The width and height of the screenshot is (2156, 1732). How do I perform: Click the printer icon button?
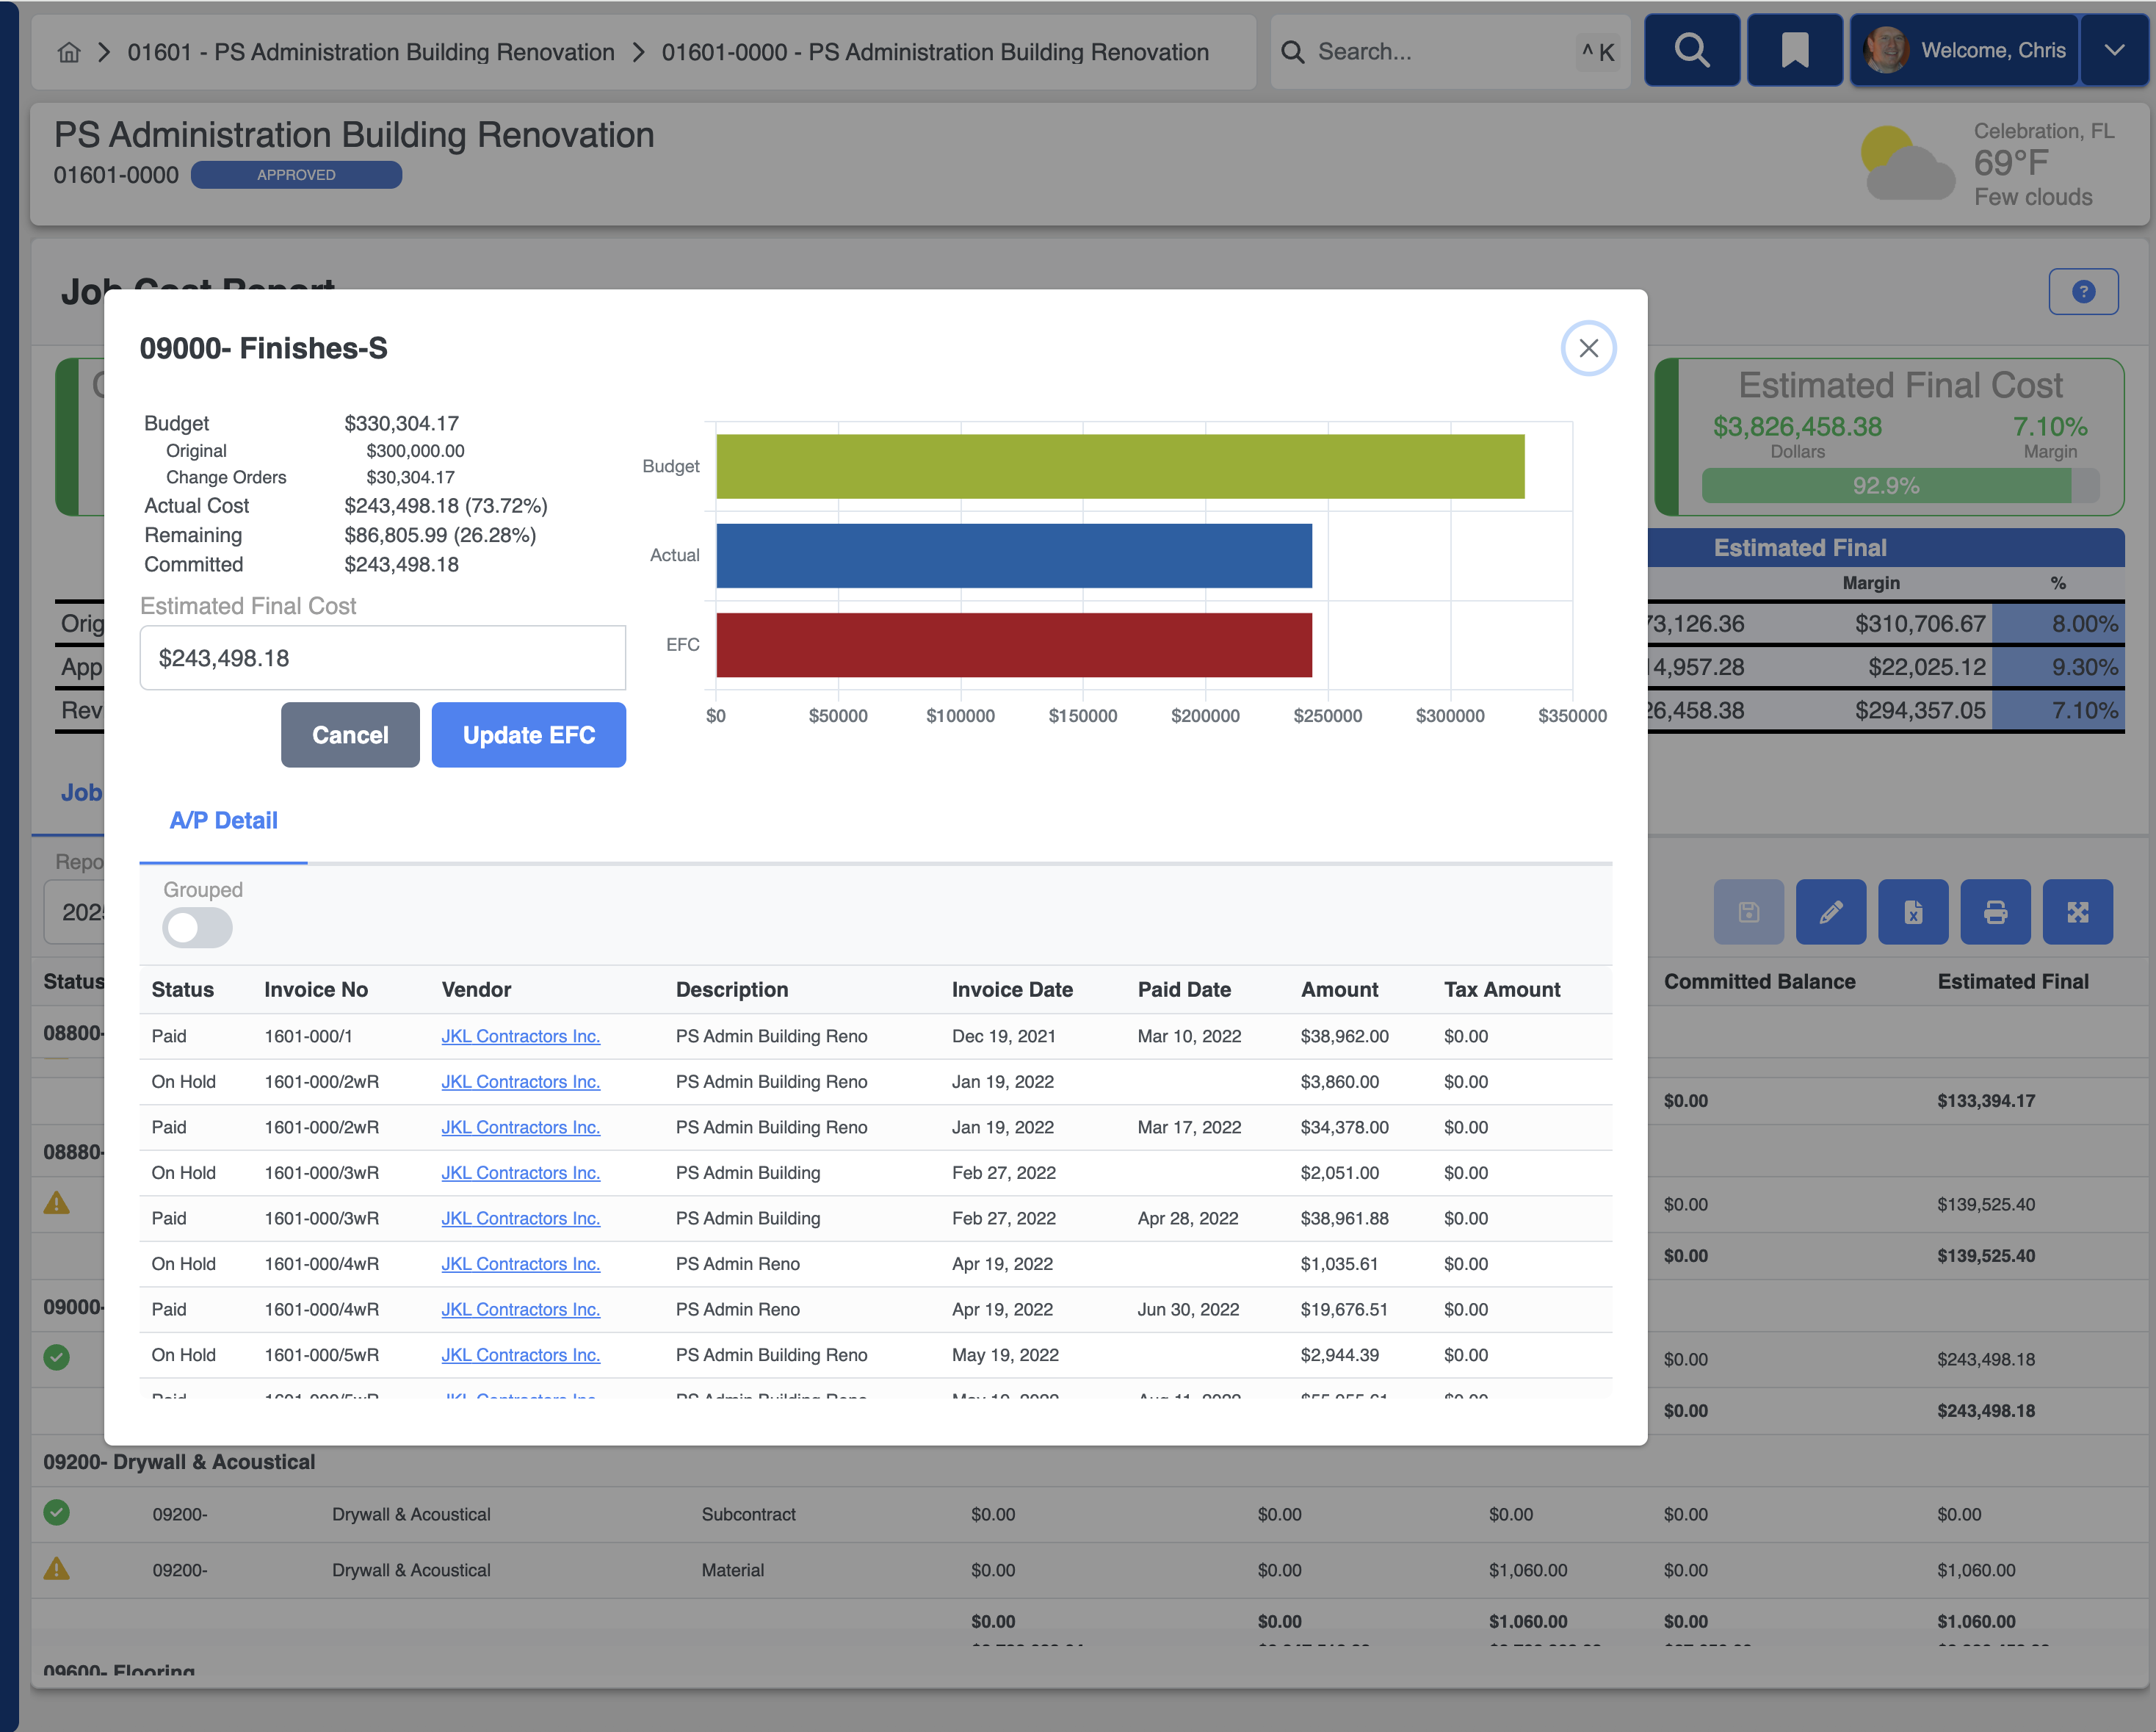point(1995,912)
